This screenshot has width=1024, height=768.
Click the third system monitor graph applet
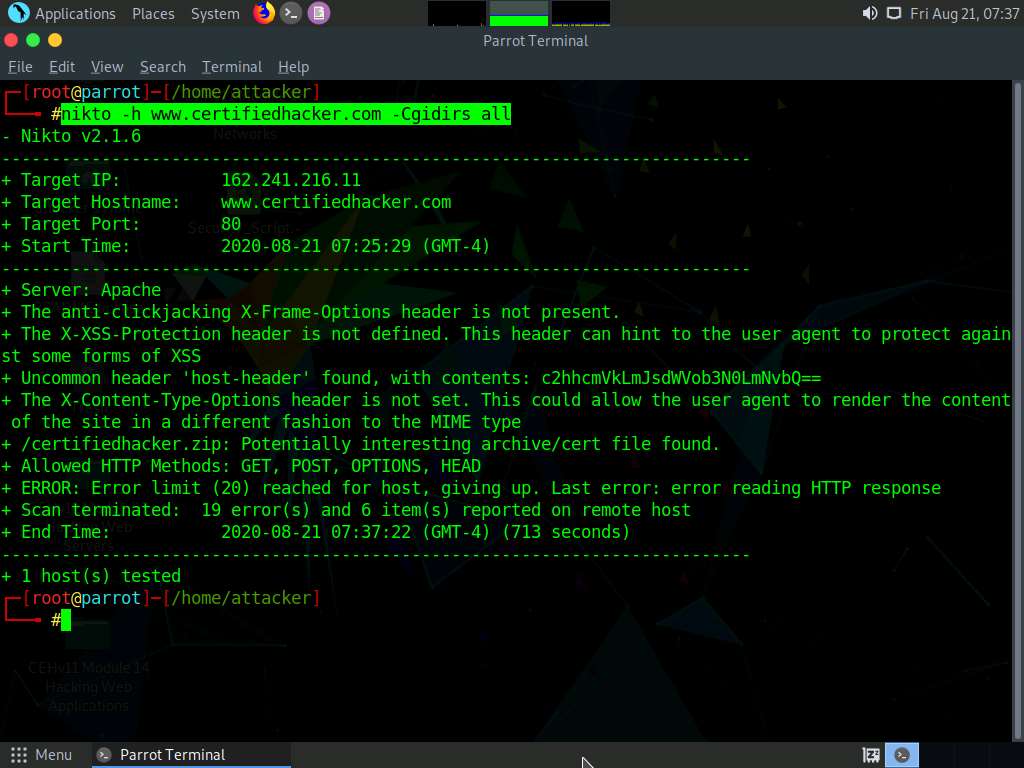581,14
